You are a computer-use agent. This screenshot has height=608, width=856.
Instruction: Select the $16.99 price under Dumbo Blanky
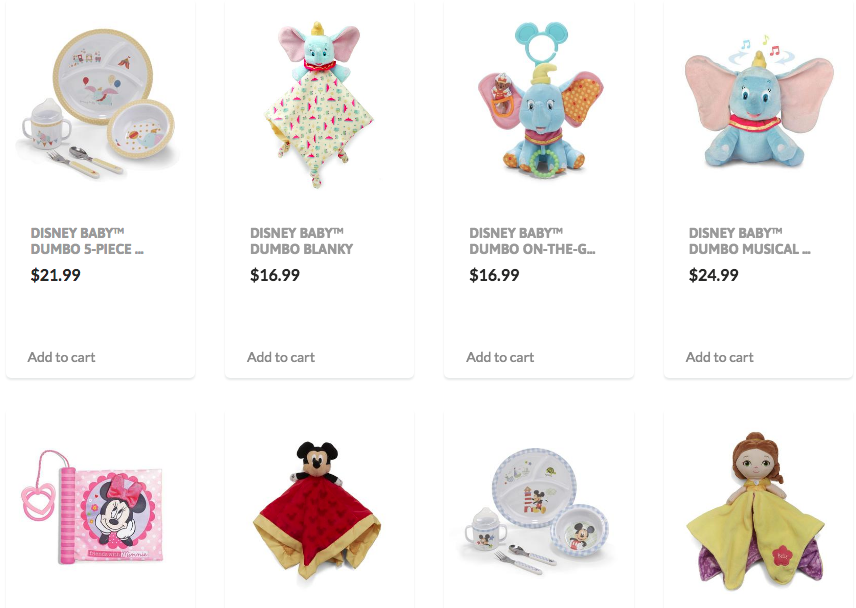pyautogui.click(x=275, y=275)
